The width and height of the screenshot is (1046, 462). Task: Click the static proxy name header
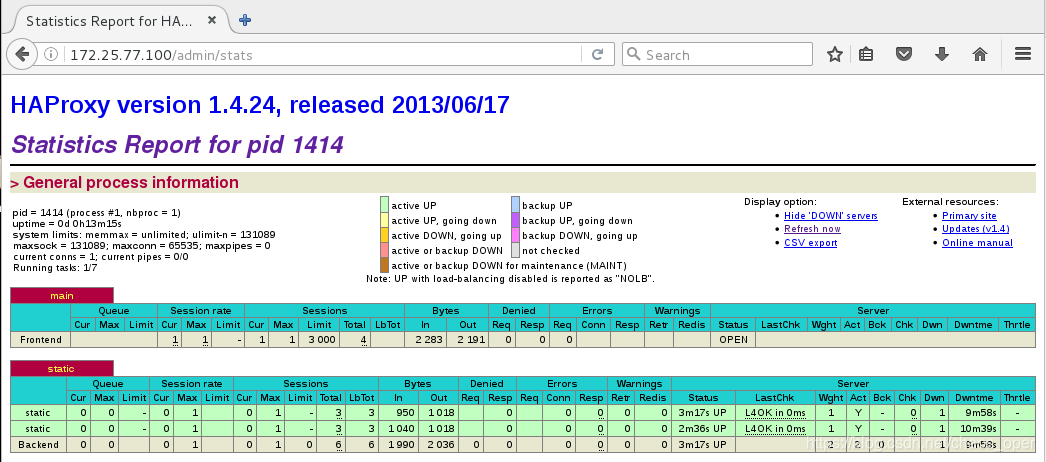pyautogui.click(x=61, y=368)
